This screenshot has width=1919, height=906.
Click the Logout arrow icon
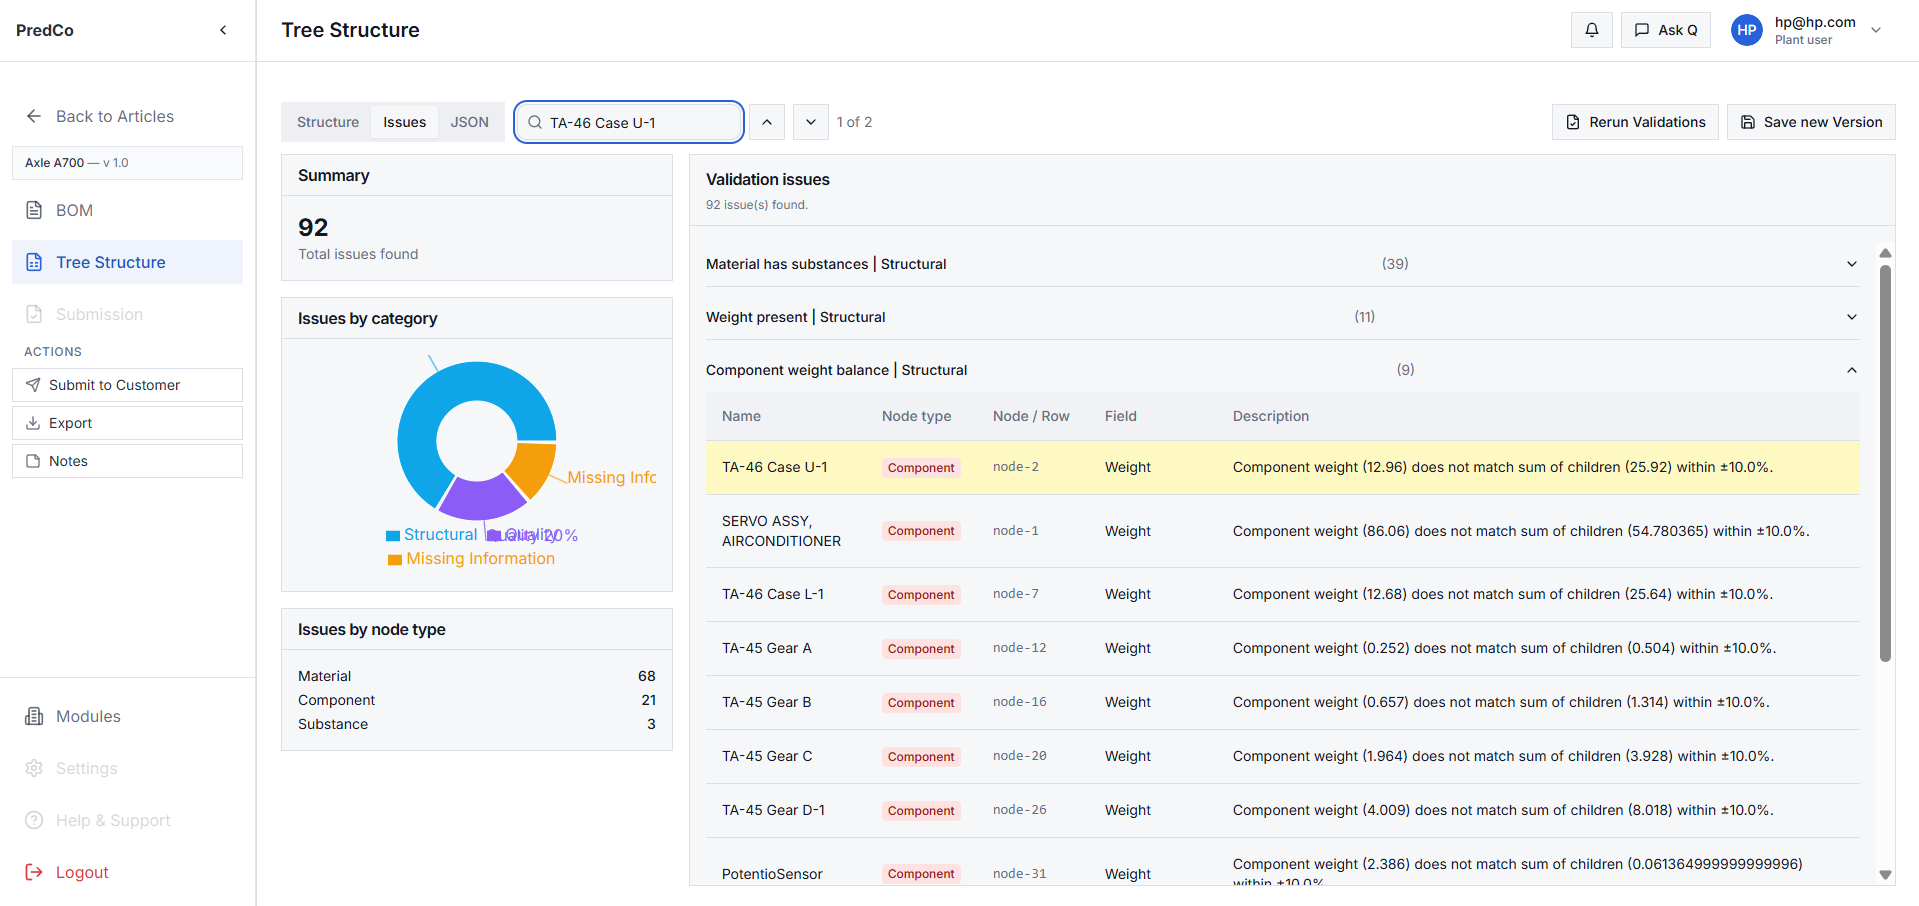[x=34, y=872]
